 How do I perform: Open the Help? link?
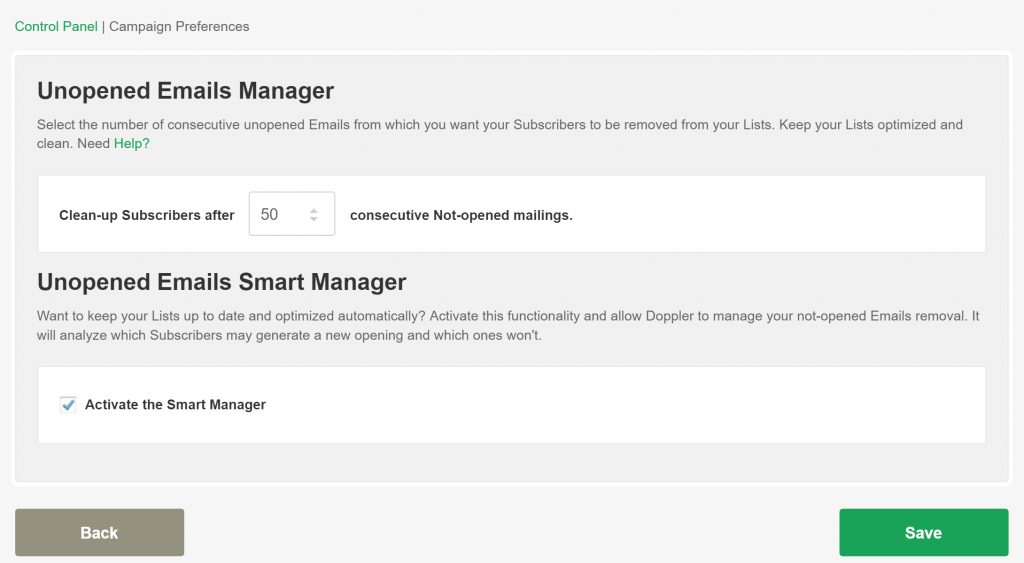tap(131, 144)
